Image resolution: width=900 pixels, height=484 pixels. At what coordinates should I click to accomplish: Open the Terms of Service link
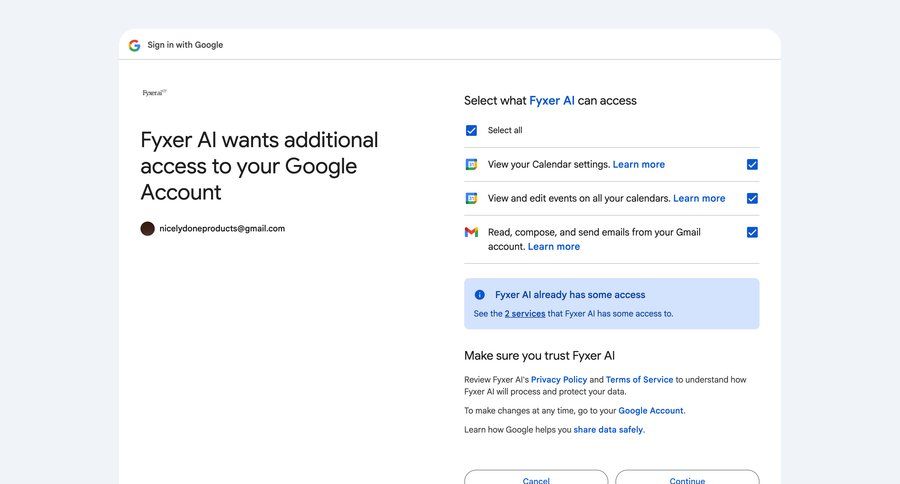click(x=639, y=380)
